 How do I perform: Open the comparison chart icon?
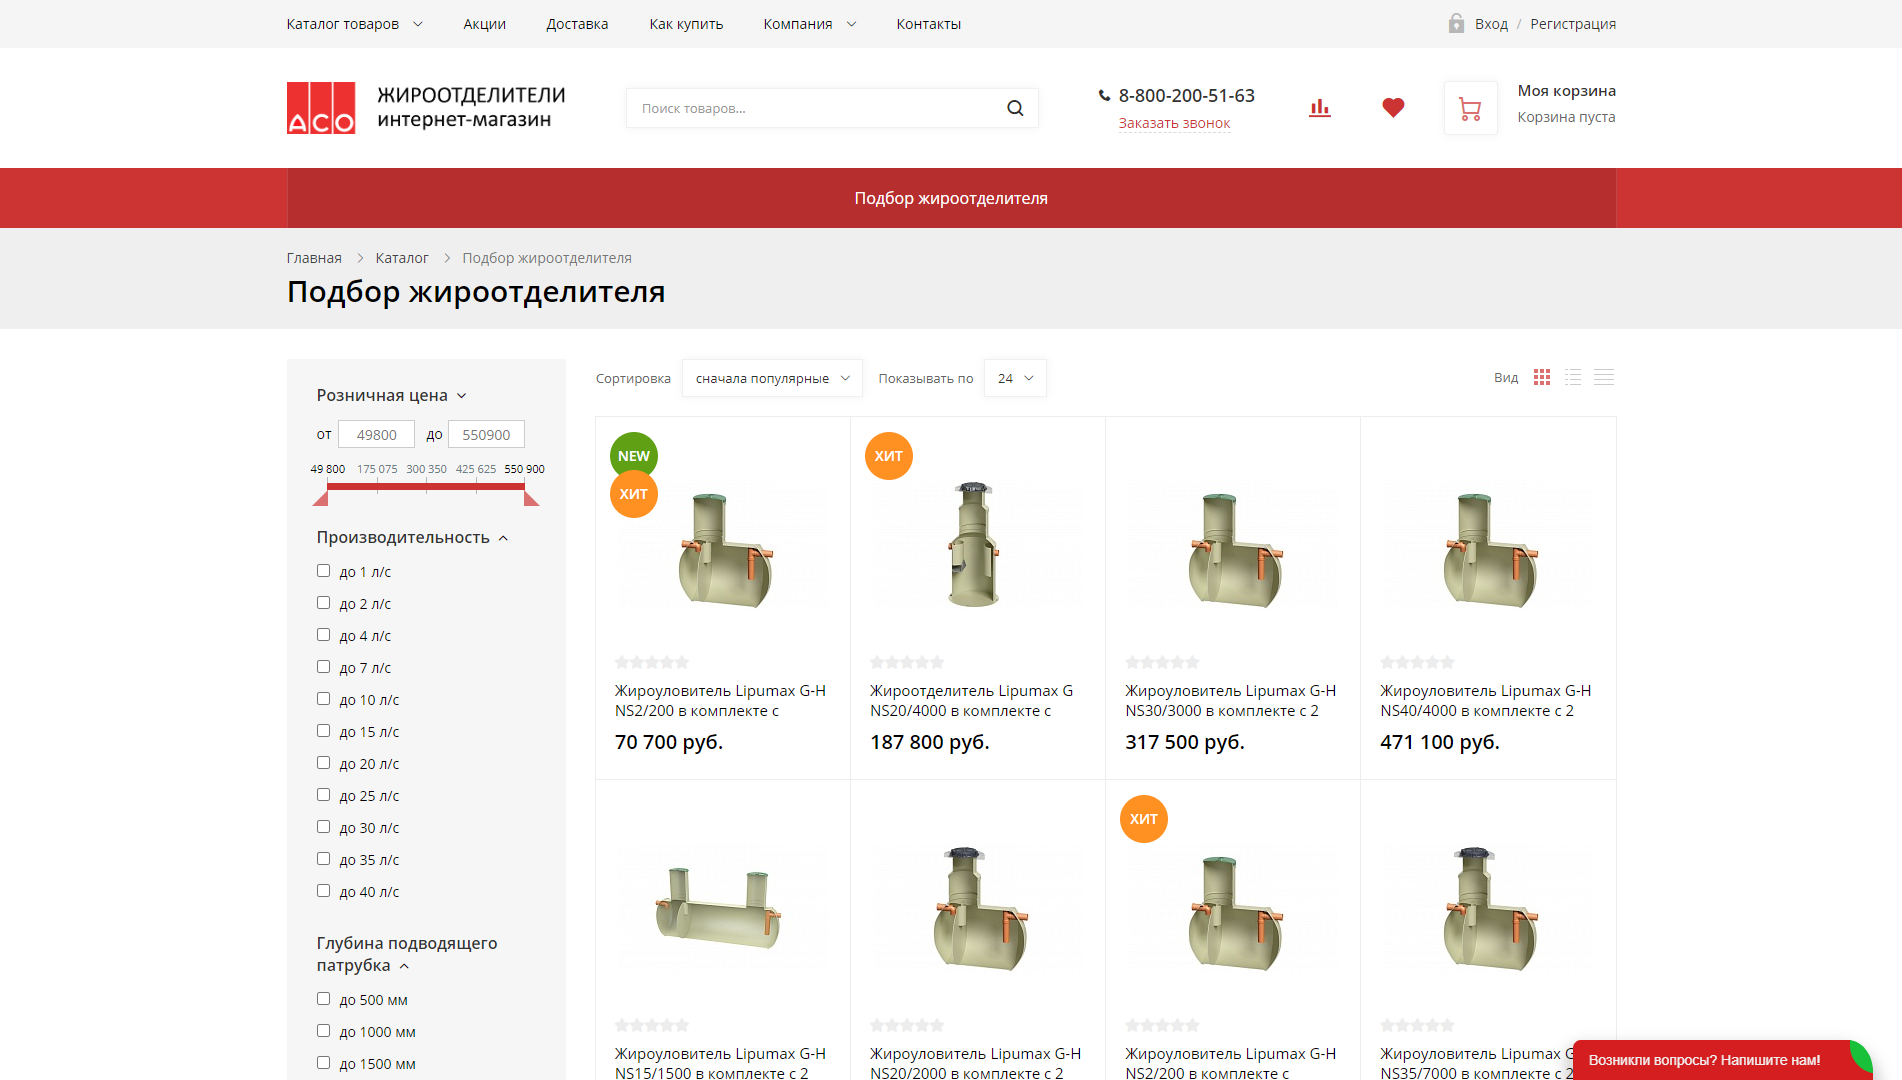[1320, 108]
